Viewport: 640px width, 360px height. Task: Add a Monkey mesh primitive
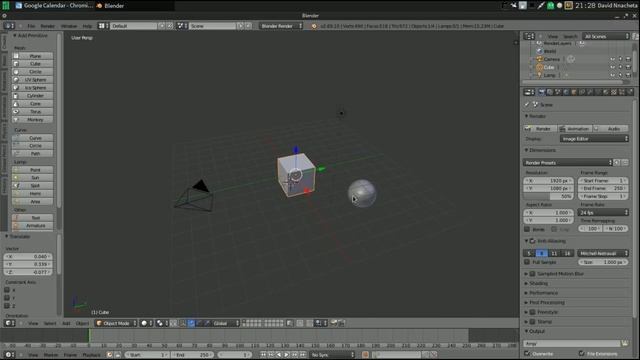(33, 120)
